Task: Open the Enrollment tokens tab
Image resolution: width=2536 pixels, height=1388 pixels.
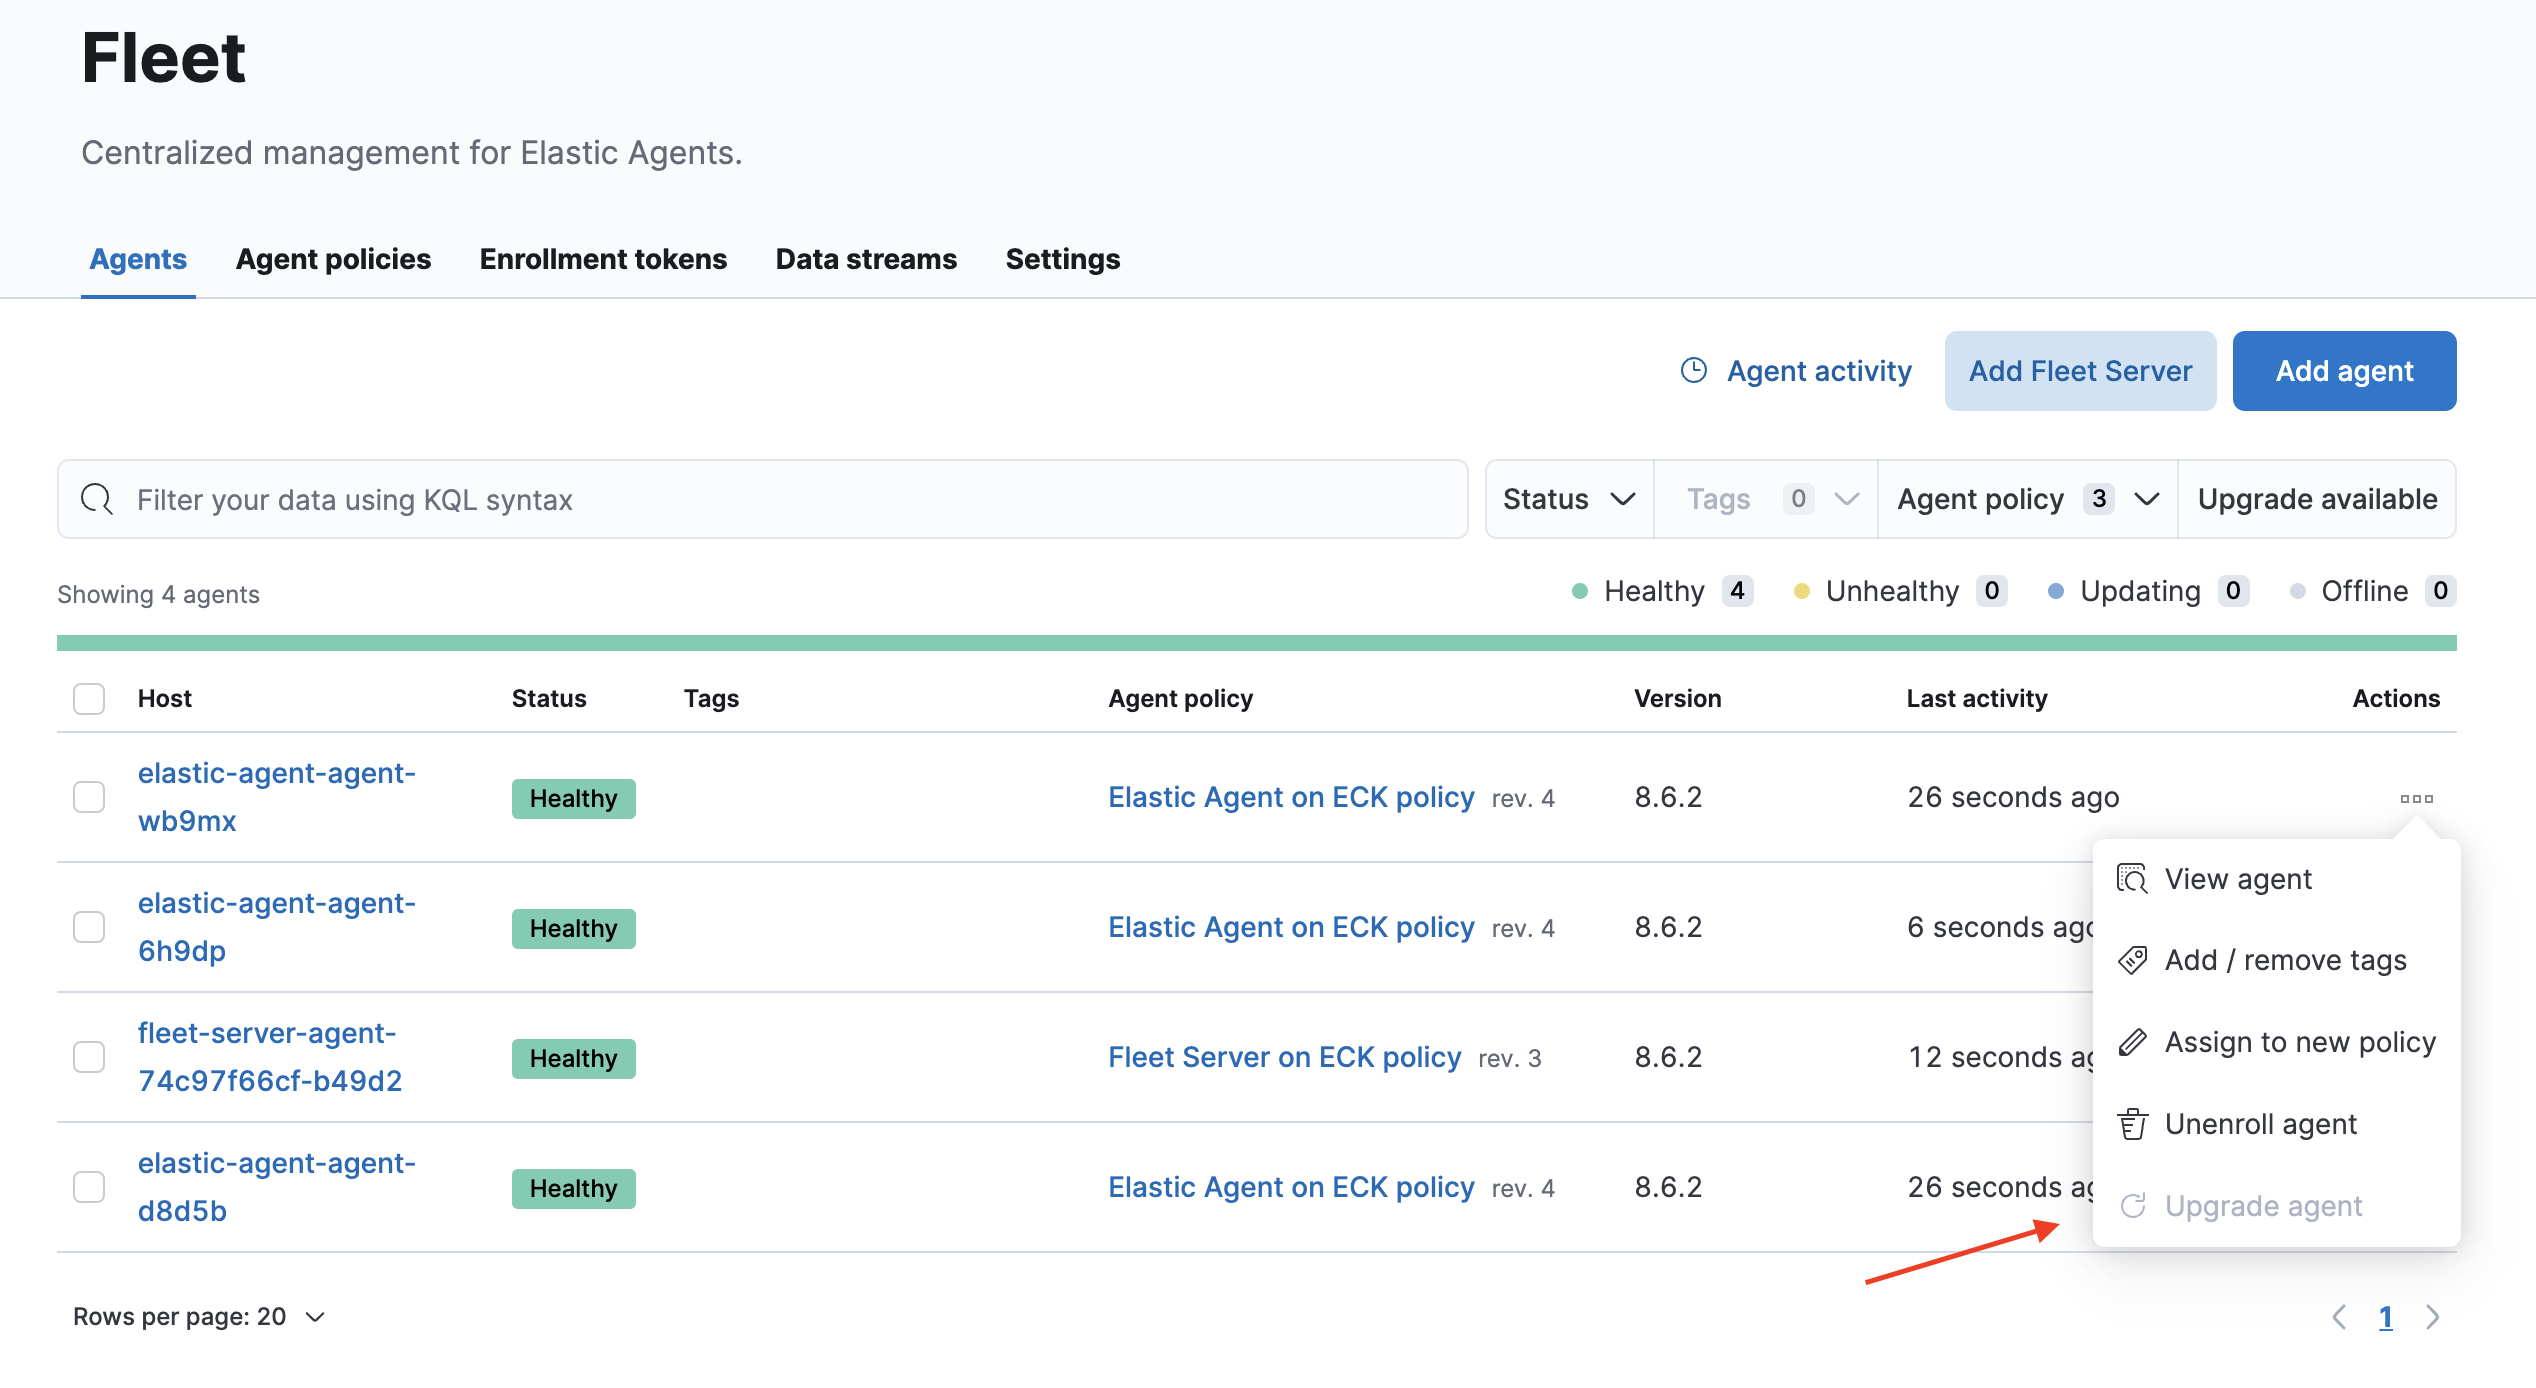Action: pyautogui.click(x=603, y=259)
